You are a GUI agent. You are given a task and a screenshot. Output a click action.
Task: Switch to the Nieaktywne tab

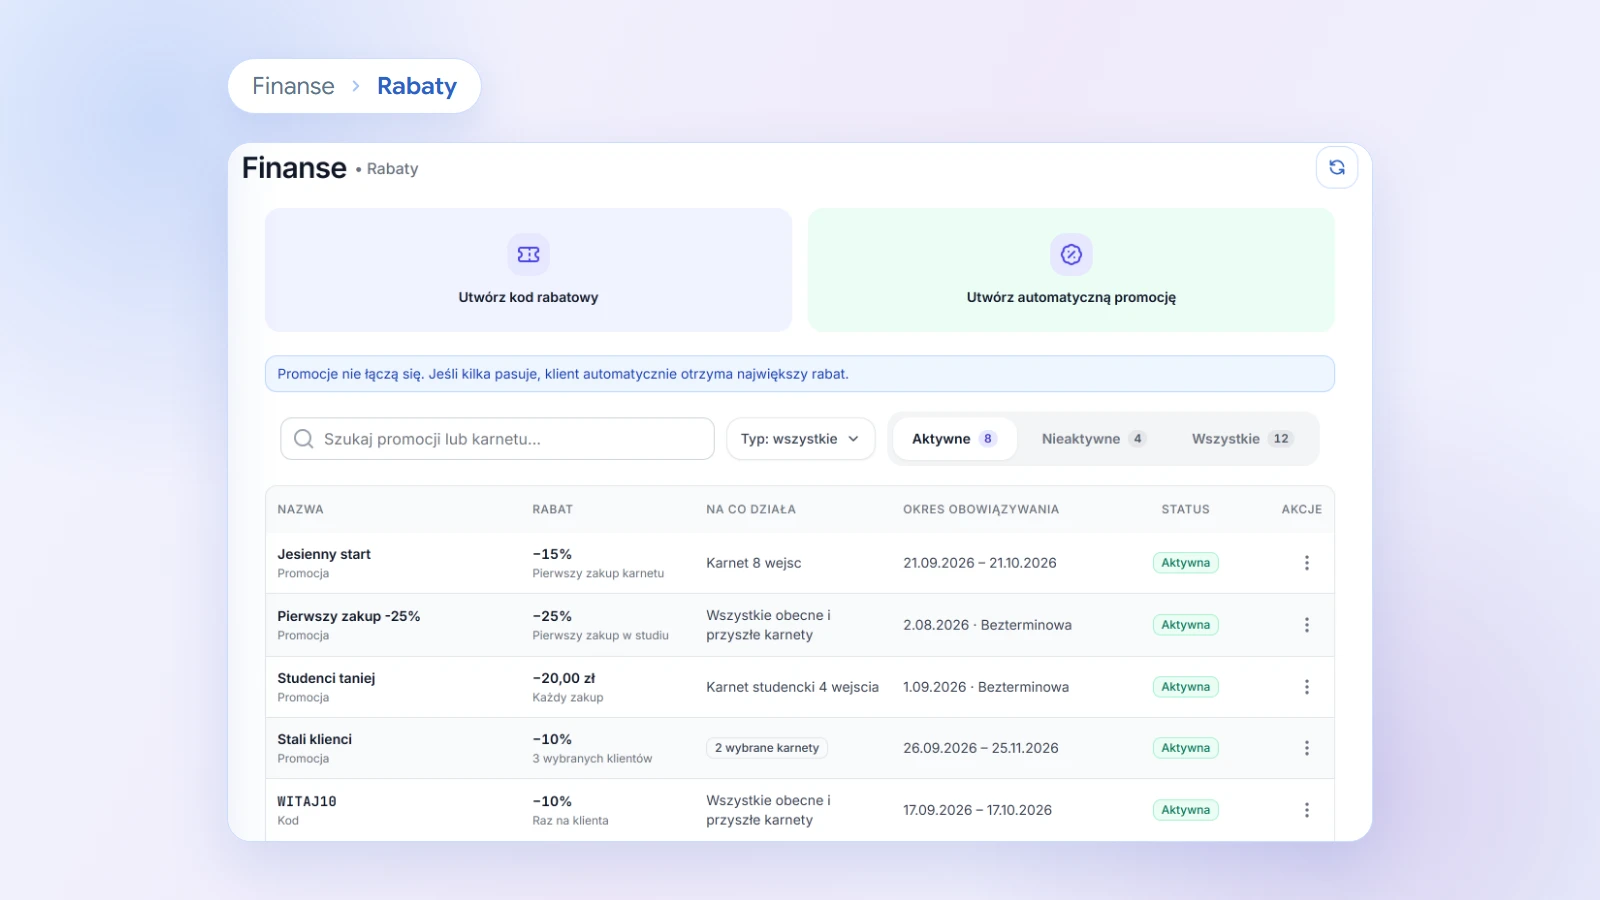[x=1092, y=439]
